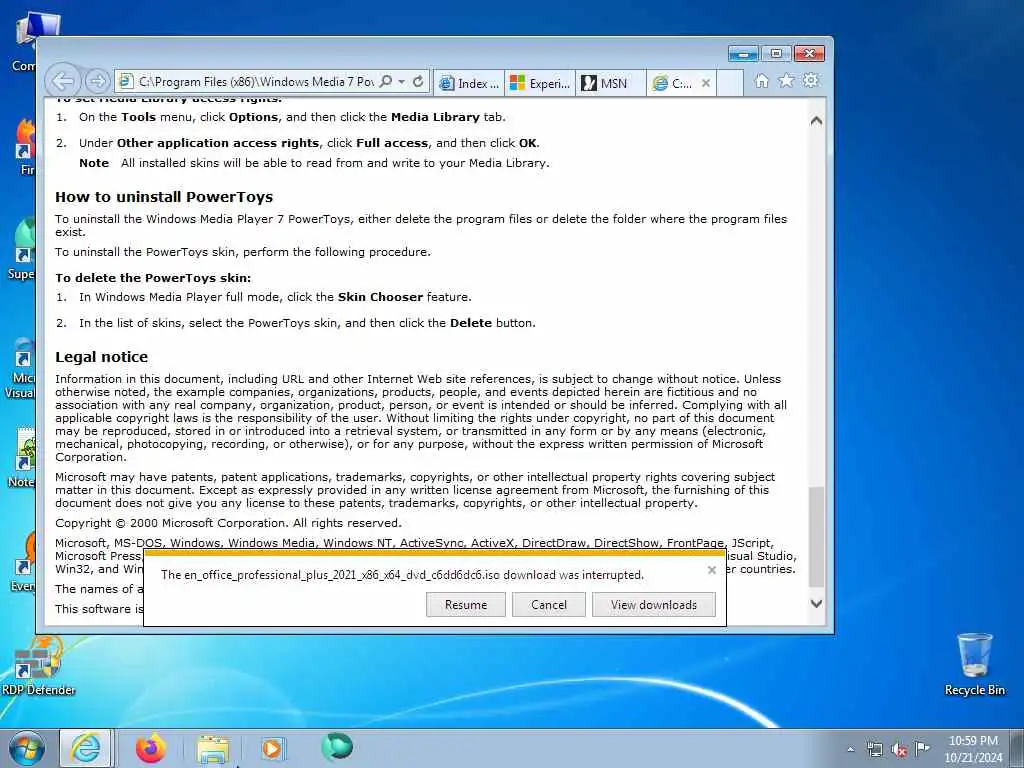Select the Firefox desktop shortcut icon

click(x=26, y=147)
